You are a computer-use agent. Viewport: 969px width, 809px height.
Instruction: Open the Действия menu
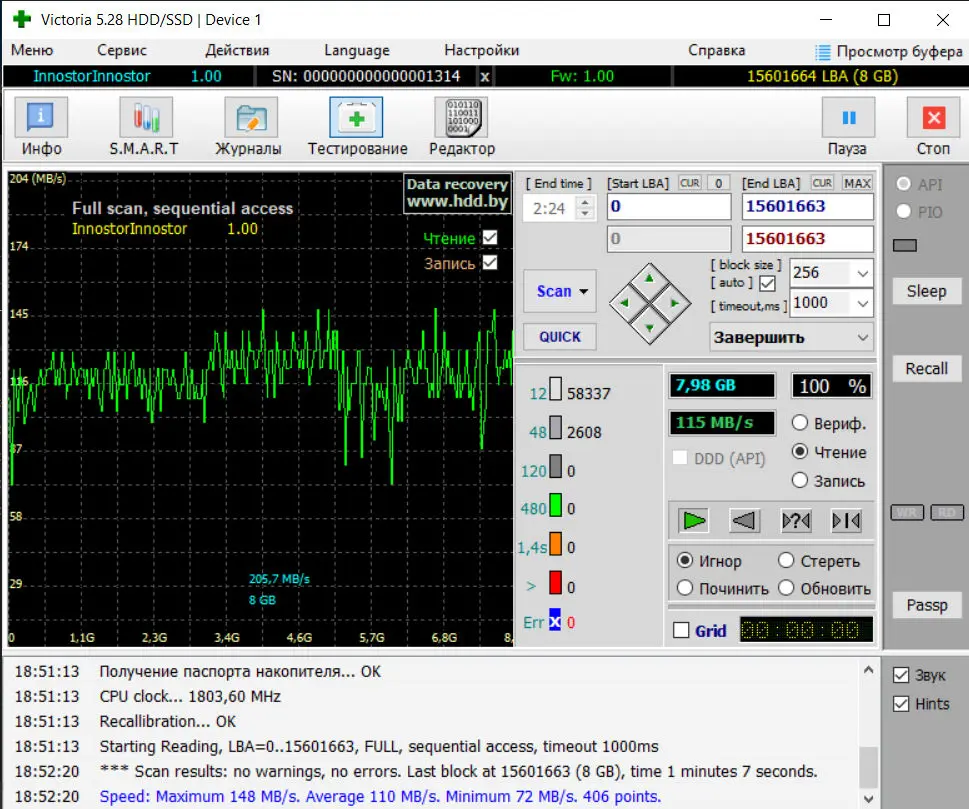(237, 51)
